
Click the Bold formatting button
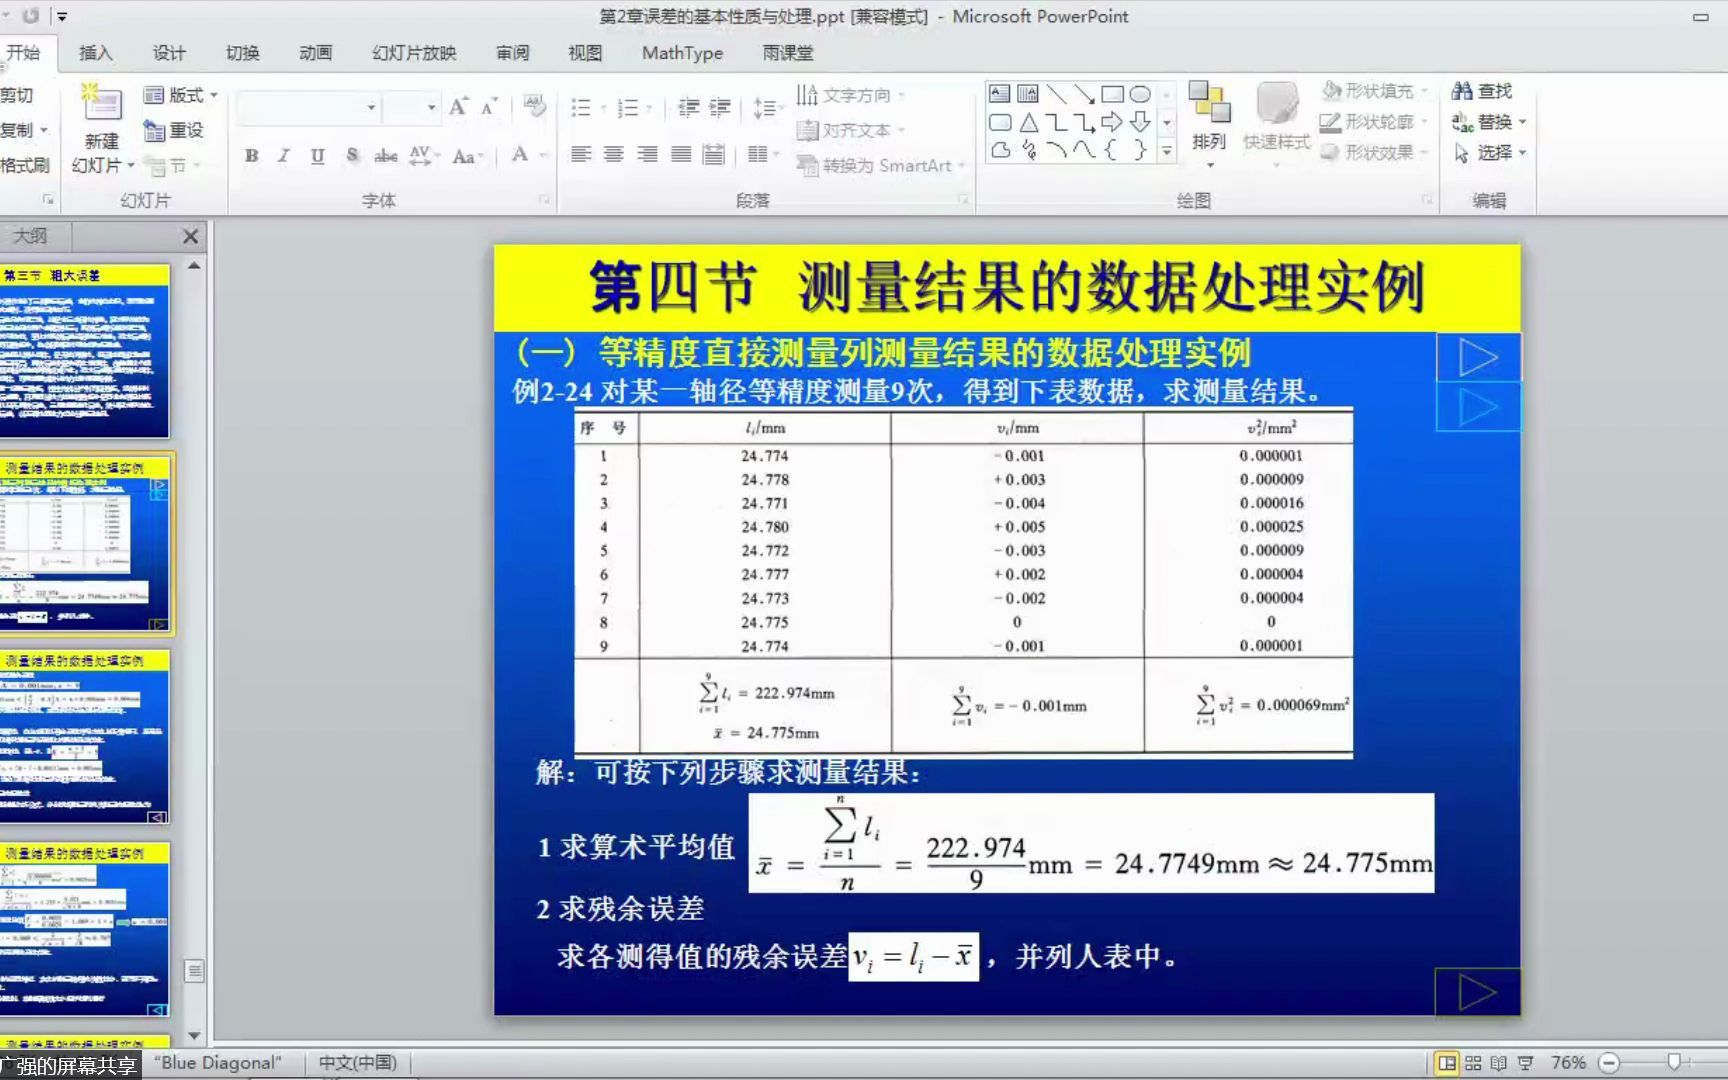(251, 155)
